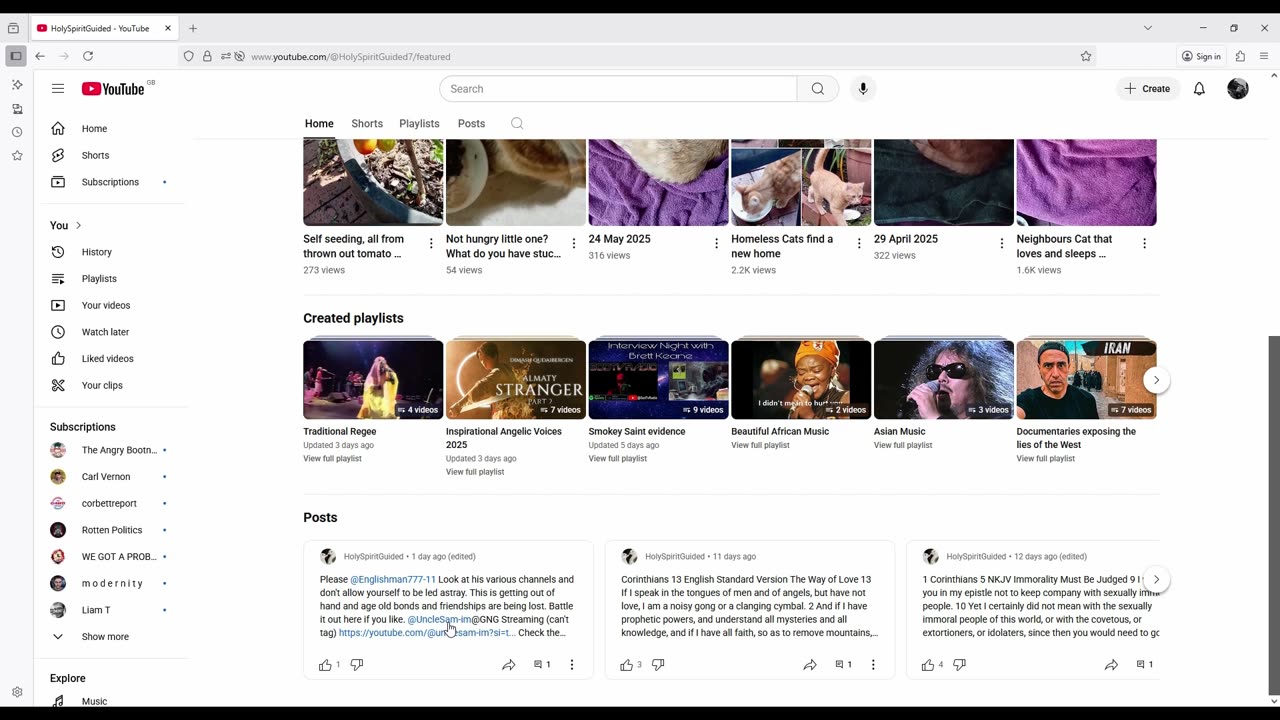Open Liked videos in the sidebar

coord(107,359)
